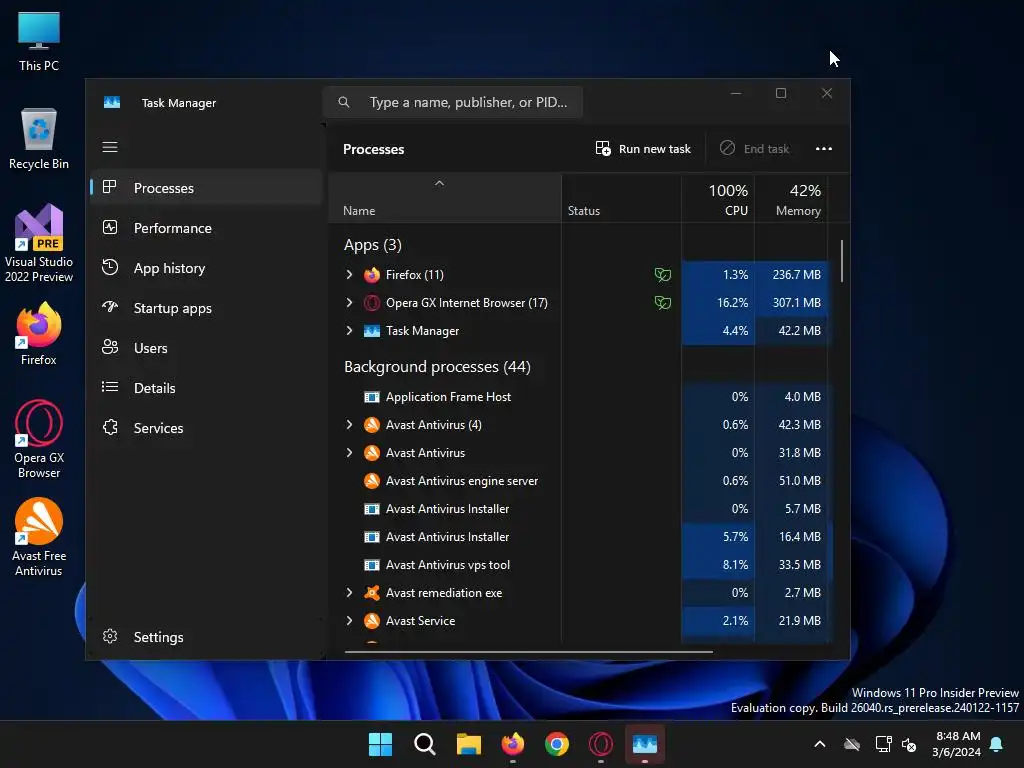Collapse column header using the up chevron

point(440,184)
